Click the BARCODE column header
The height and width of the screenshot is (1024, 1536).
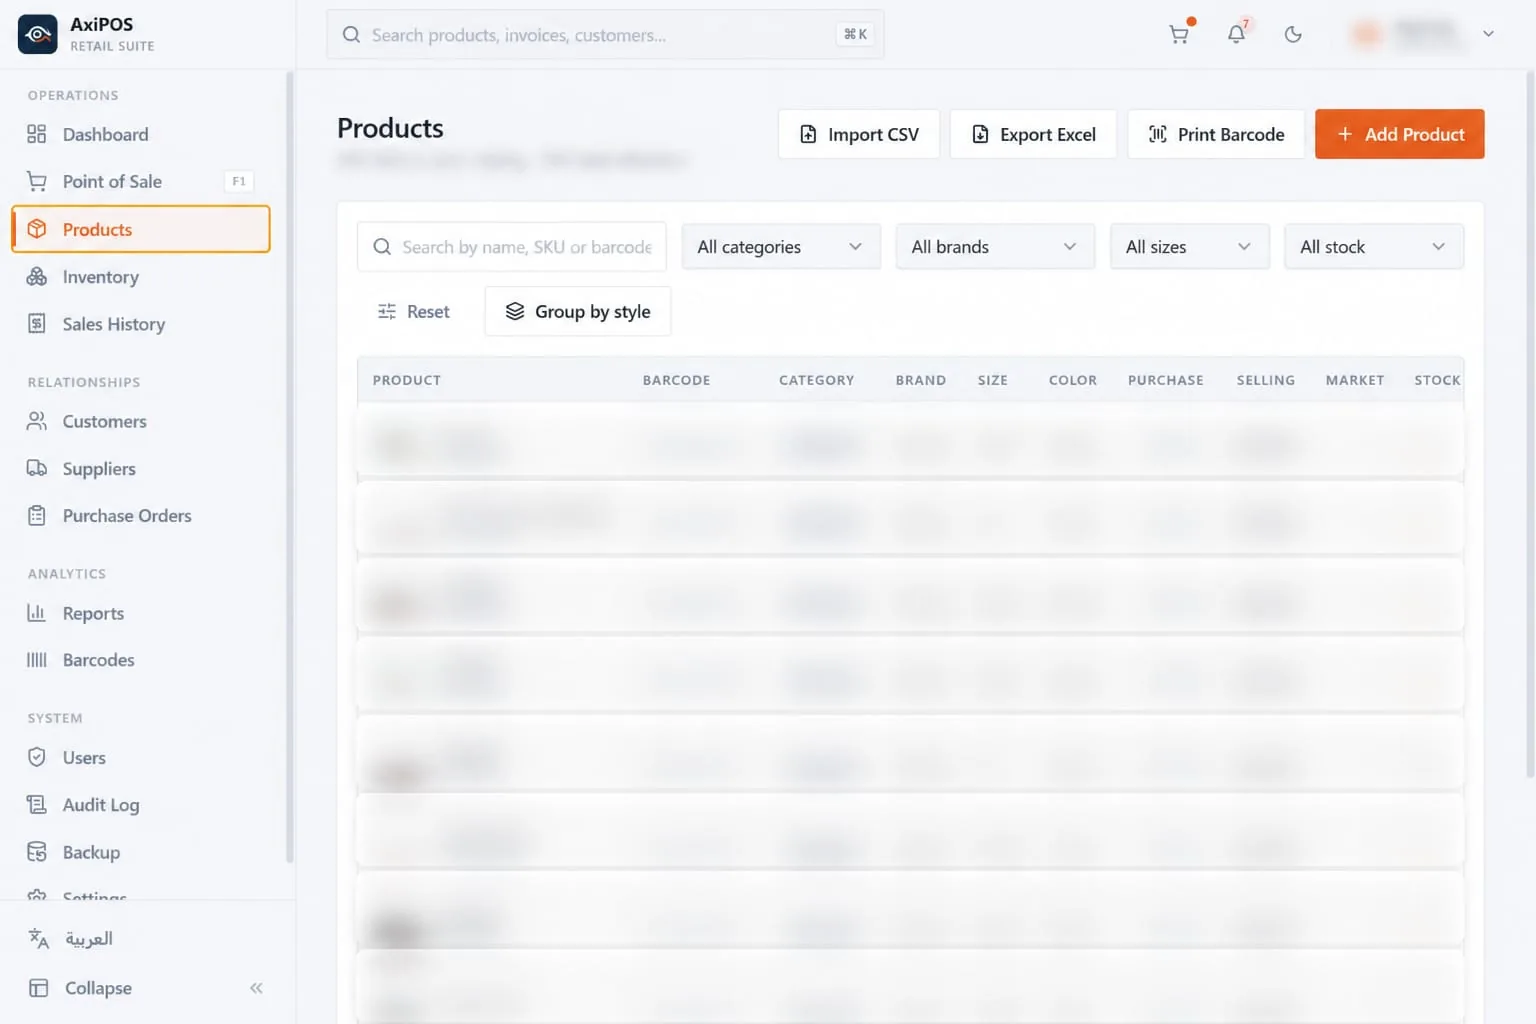676,380
